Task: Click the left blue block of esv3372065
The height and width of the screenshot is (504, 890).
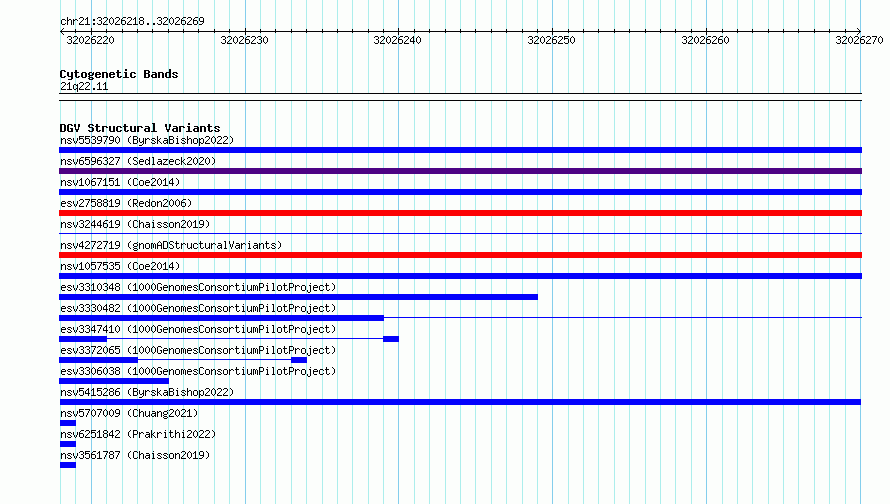Action: [98, 360]
